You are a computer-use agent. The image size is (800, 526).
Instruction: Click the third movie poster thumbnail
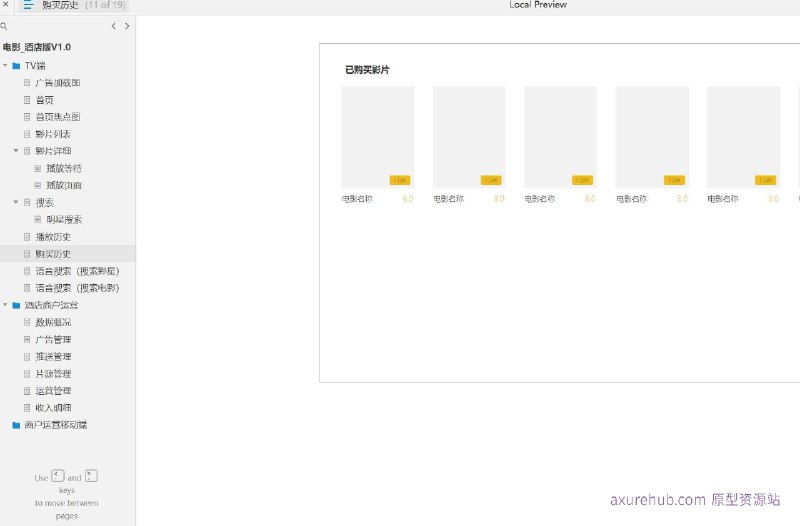pyautogui.click(x=560, y=138)
